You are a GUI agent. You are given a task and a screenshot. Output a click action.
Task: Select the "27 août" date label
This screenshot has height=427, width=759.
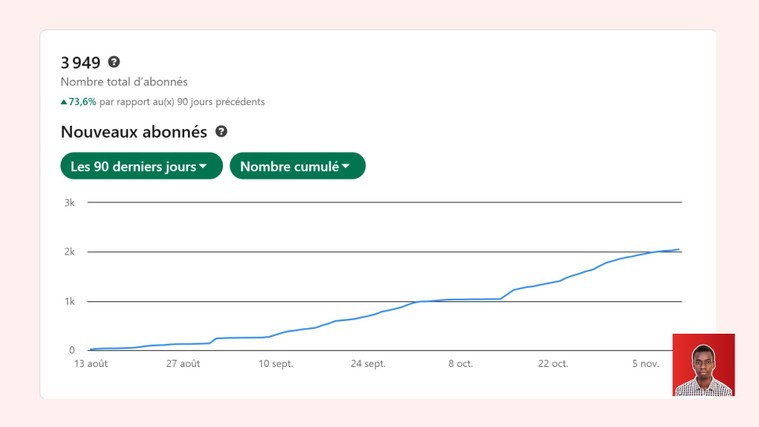(x=183, y=364)
